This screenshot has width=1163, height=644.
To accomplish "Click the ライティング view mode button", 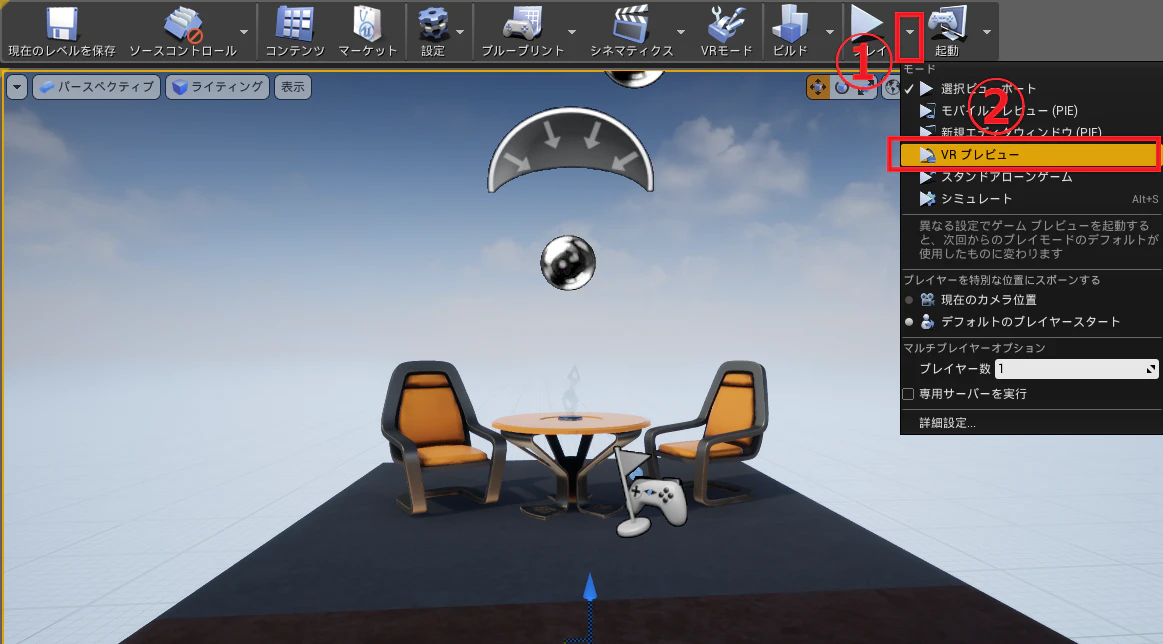I will point(217,87).
